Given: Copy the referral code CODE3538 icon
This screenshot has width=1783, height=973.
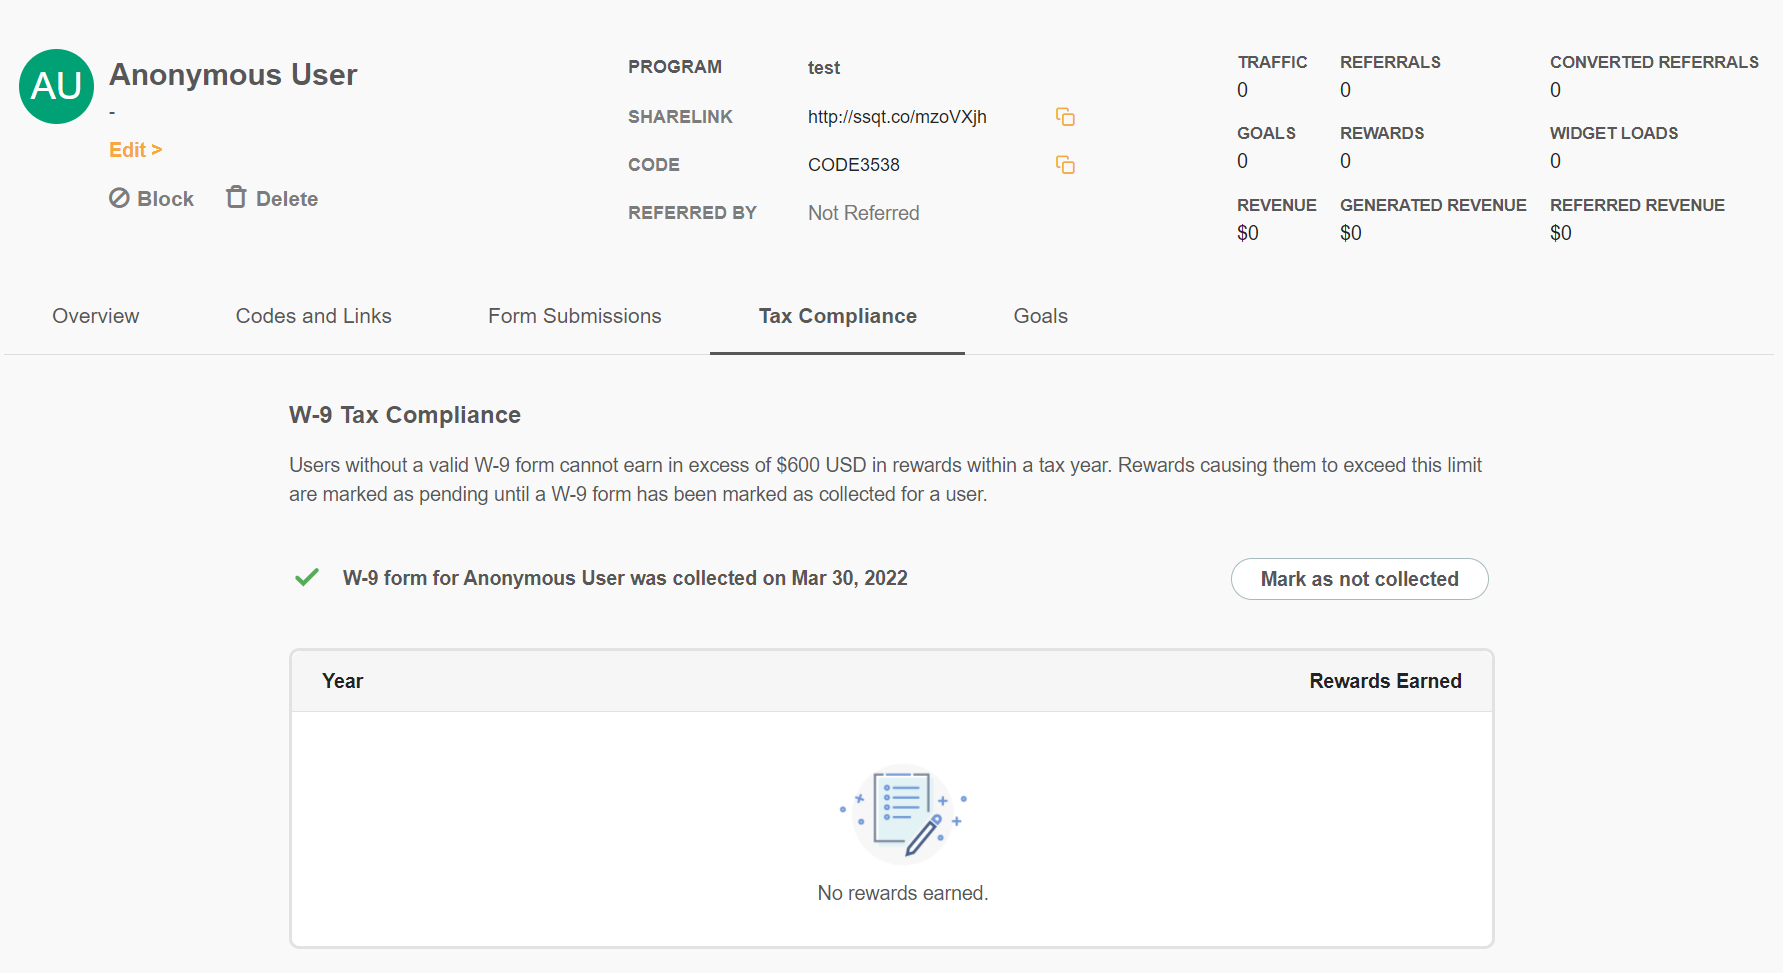Looking at the screenshot, I should point(1065,165).
